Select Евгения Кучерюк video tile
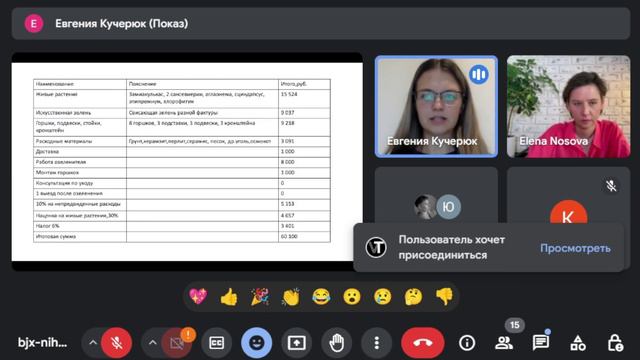Image resolution: width=640 pixels, height=360 pixels. click(x=436, y=107)
